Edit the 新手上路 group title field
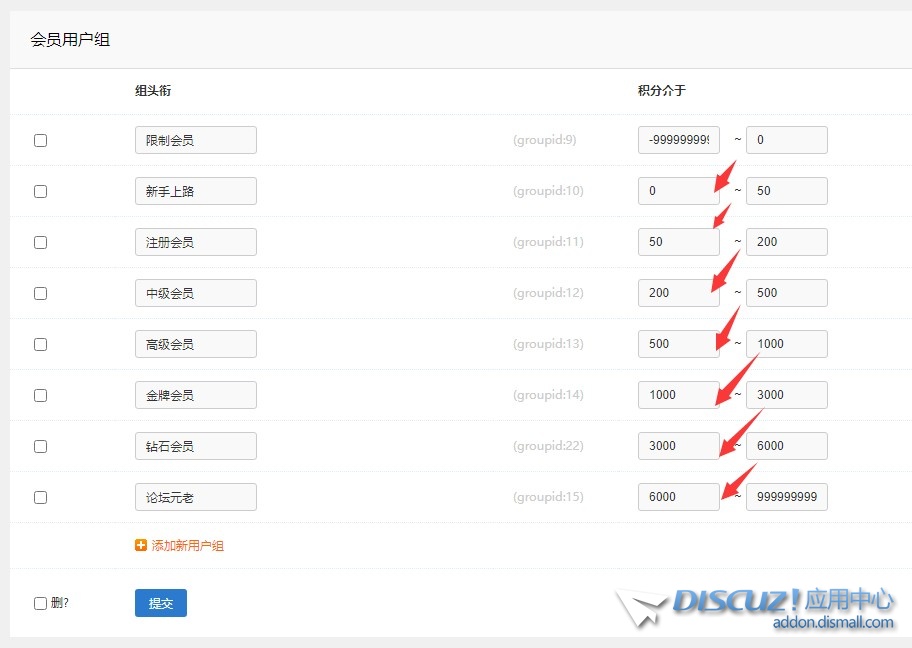912x648 pixels. [x=195, y=191]
